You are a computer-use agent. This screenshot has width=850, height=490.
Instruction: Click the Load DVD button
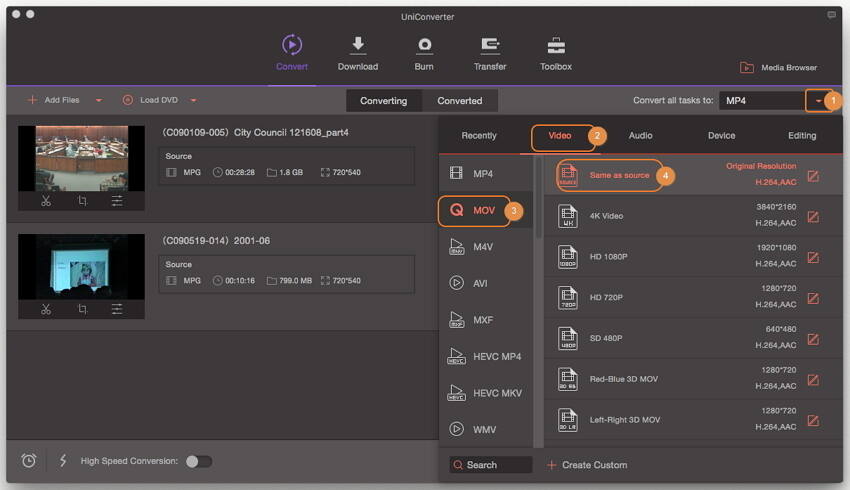pos(151,100)
